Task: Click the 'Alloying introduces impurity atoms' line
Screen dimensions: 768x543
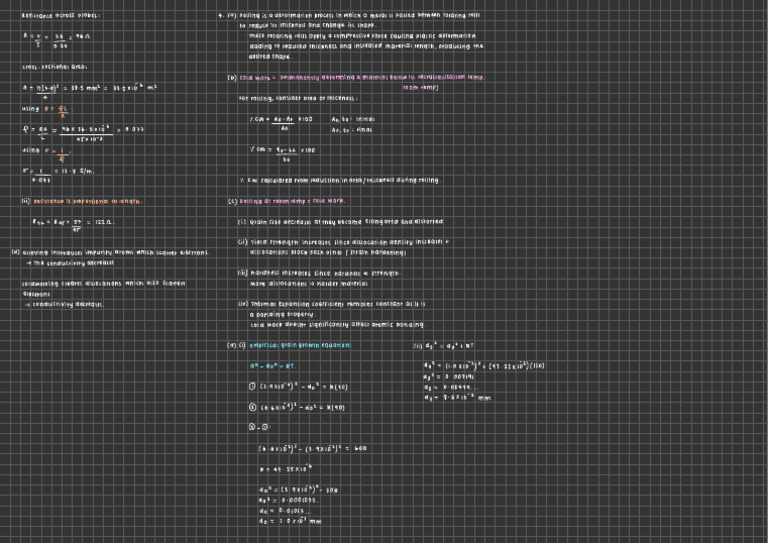Action: click(116, 253)
